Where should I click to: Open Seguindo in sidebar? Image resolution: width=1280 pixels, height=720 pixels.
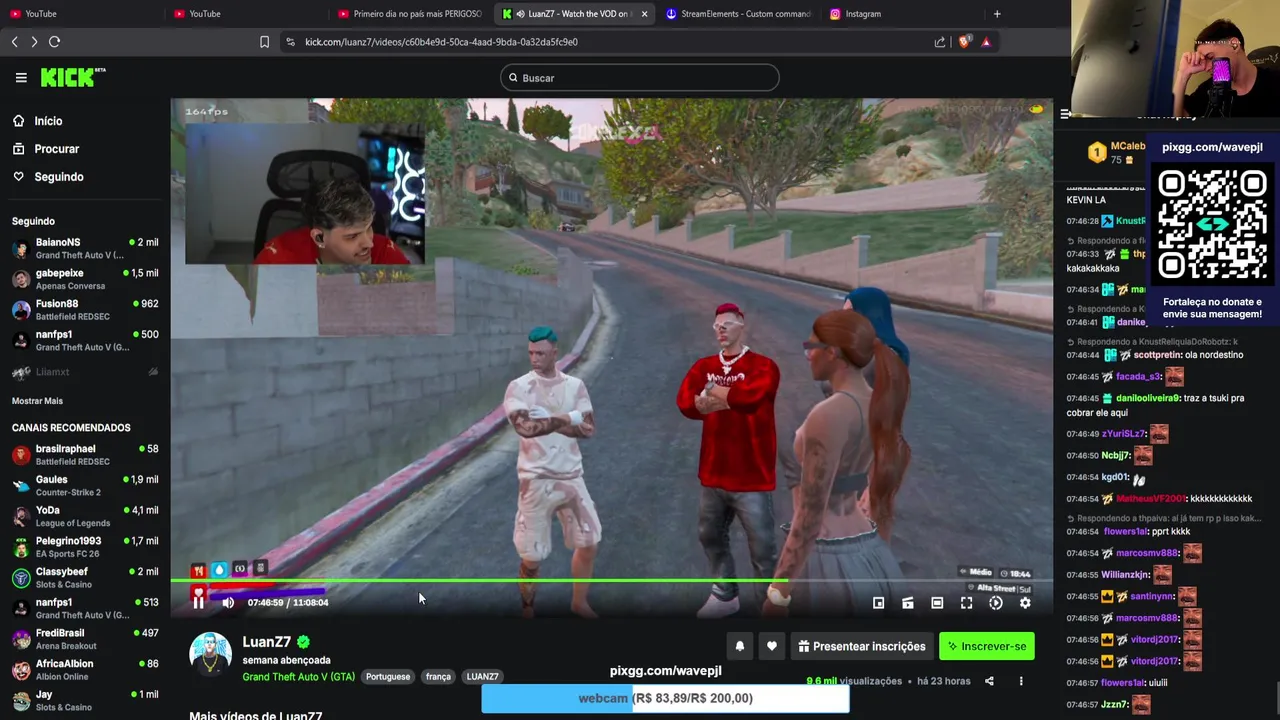pyautogui.click(x=48, y=177)
